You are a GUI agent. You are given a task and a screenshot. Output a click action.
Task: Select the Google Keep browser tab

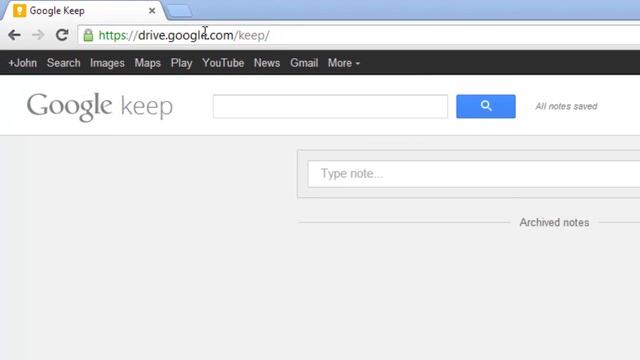(84, 11)
